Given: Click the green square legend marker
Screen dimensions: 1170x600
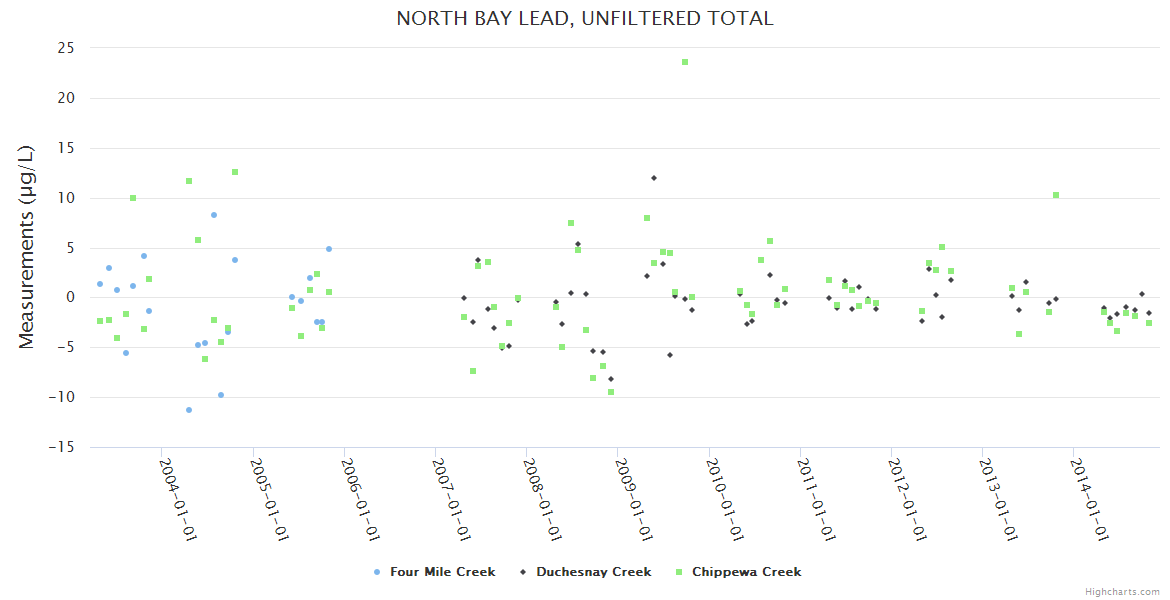Looking at the screenshot, I should coord(679,572).
